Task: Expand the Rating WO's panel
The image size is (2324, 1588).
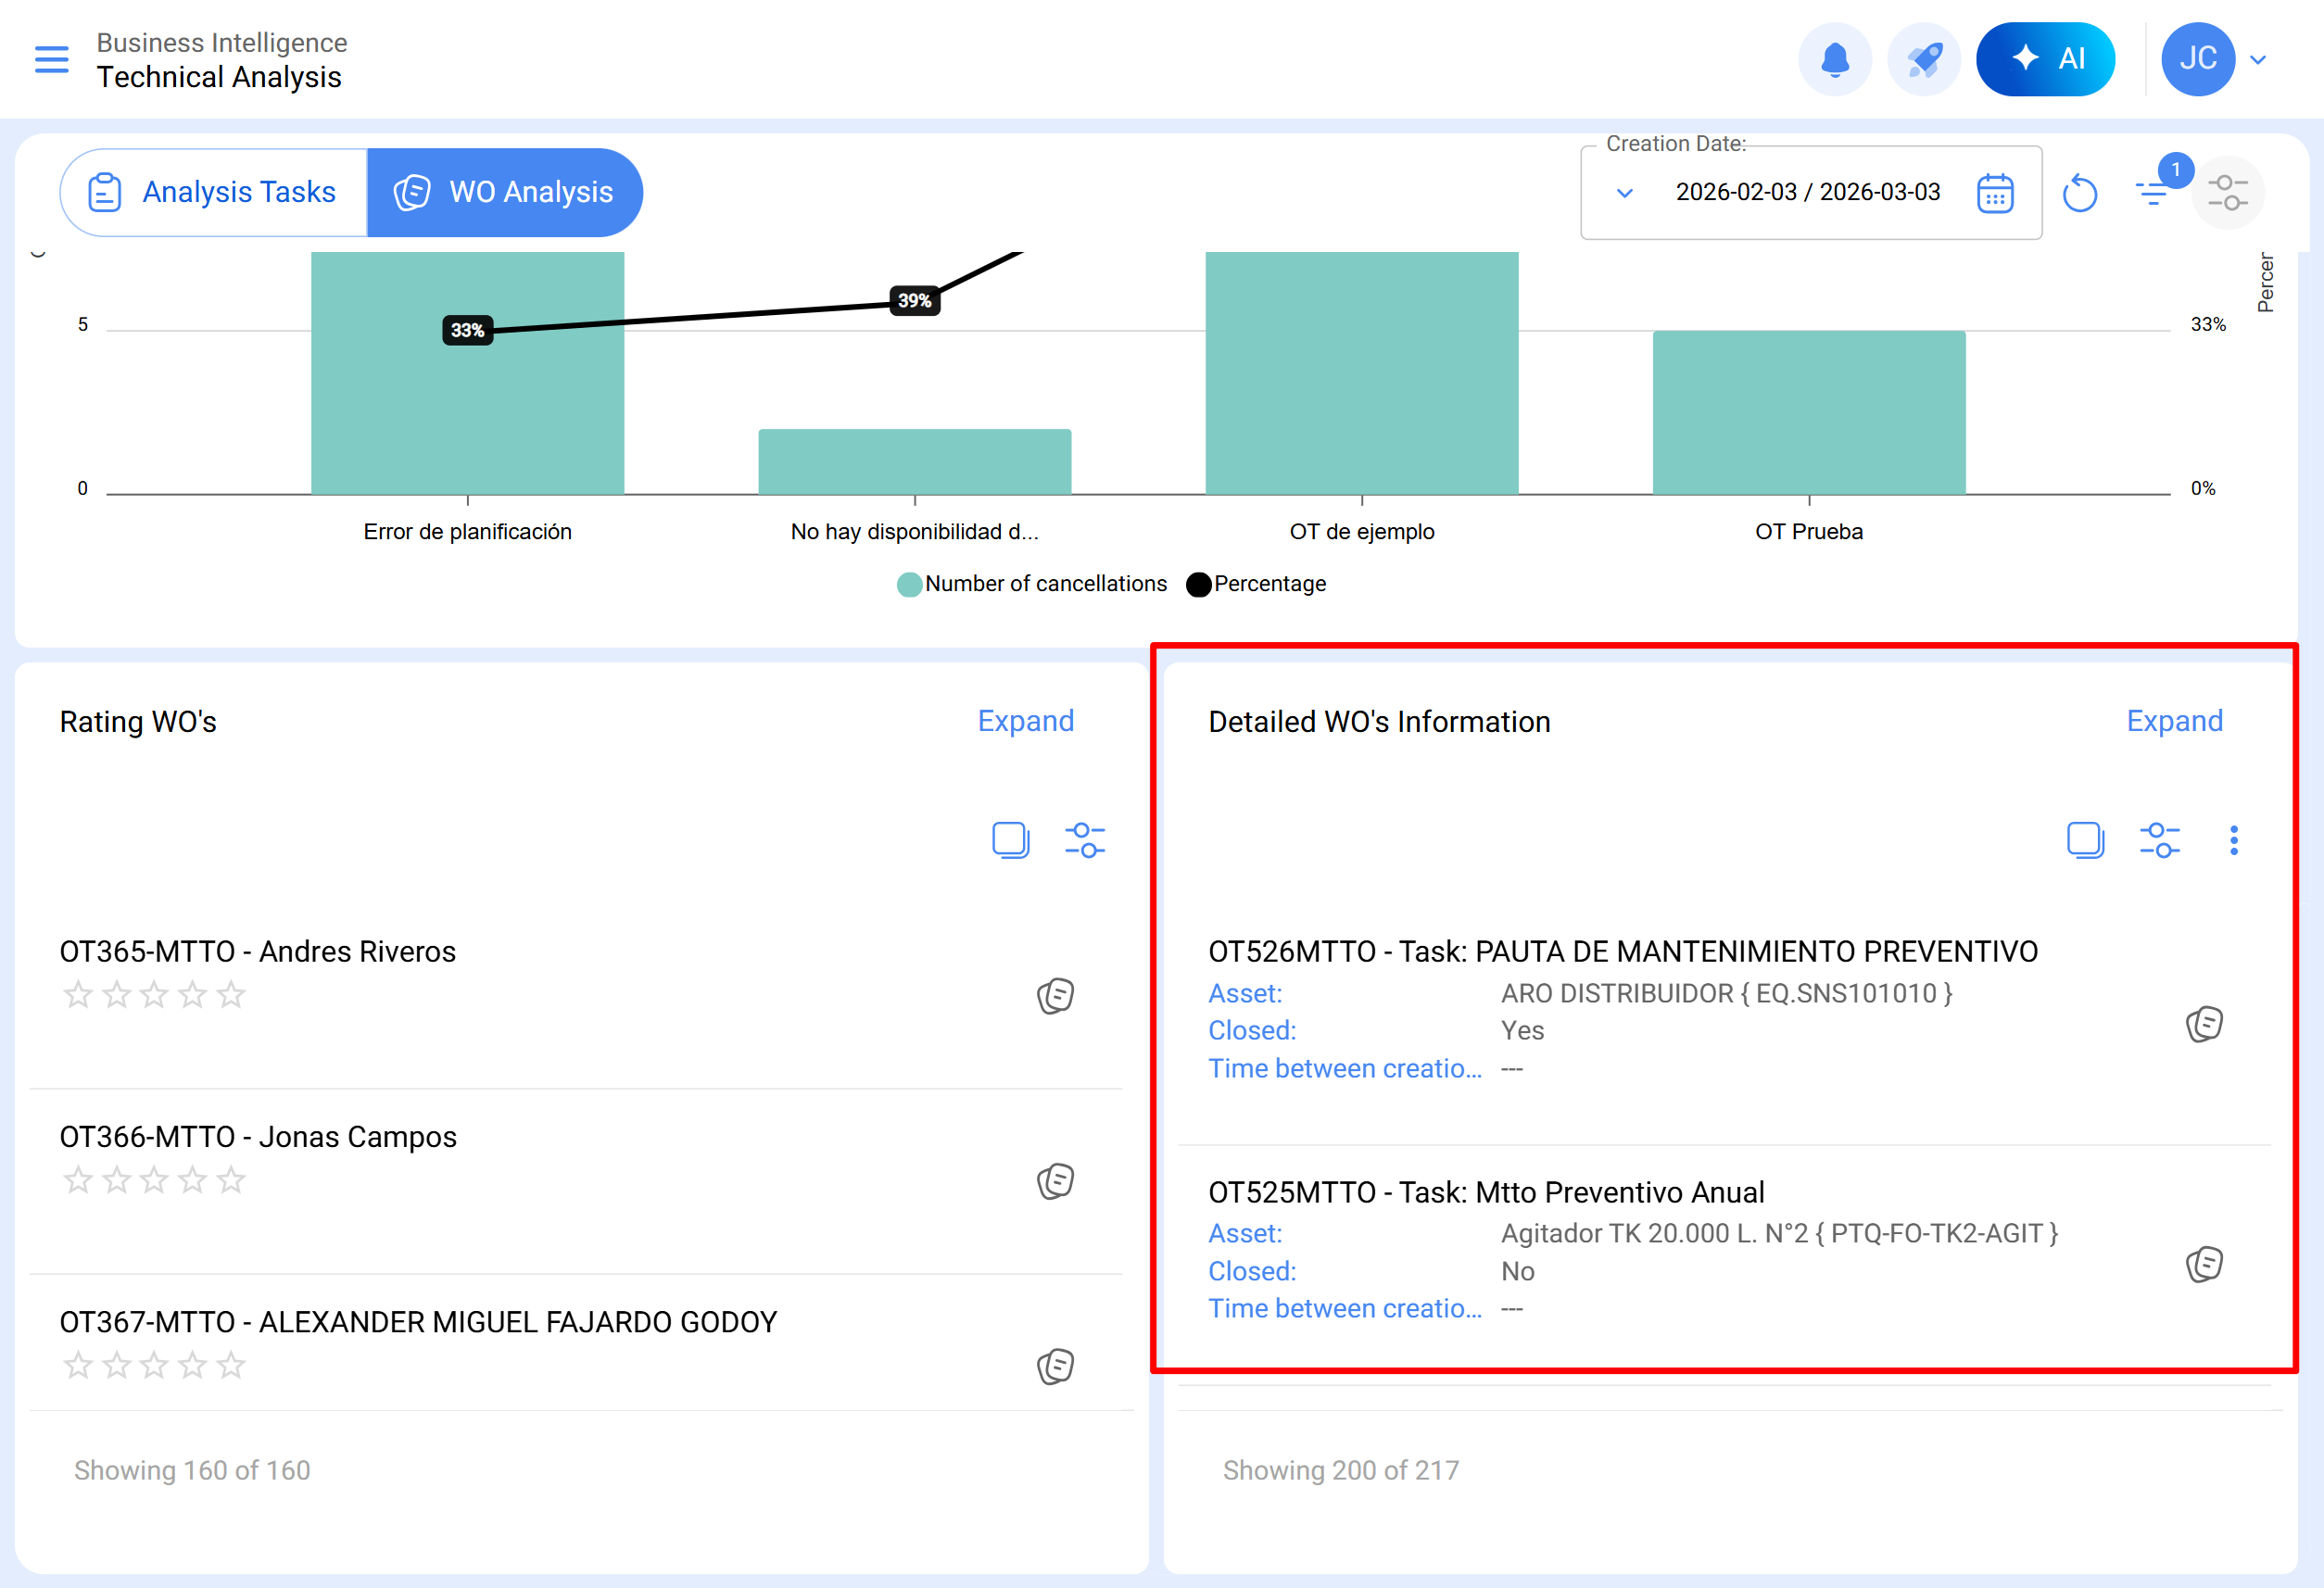Action: click(1025, 721)
